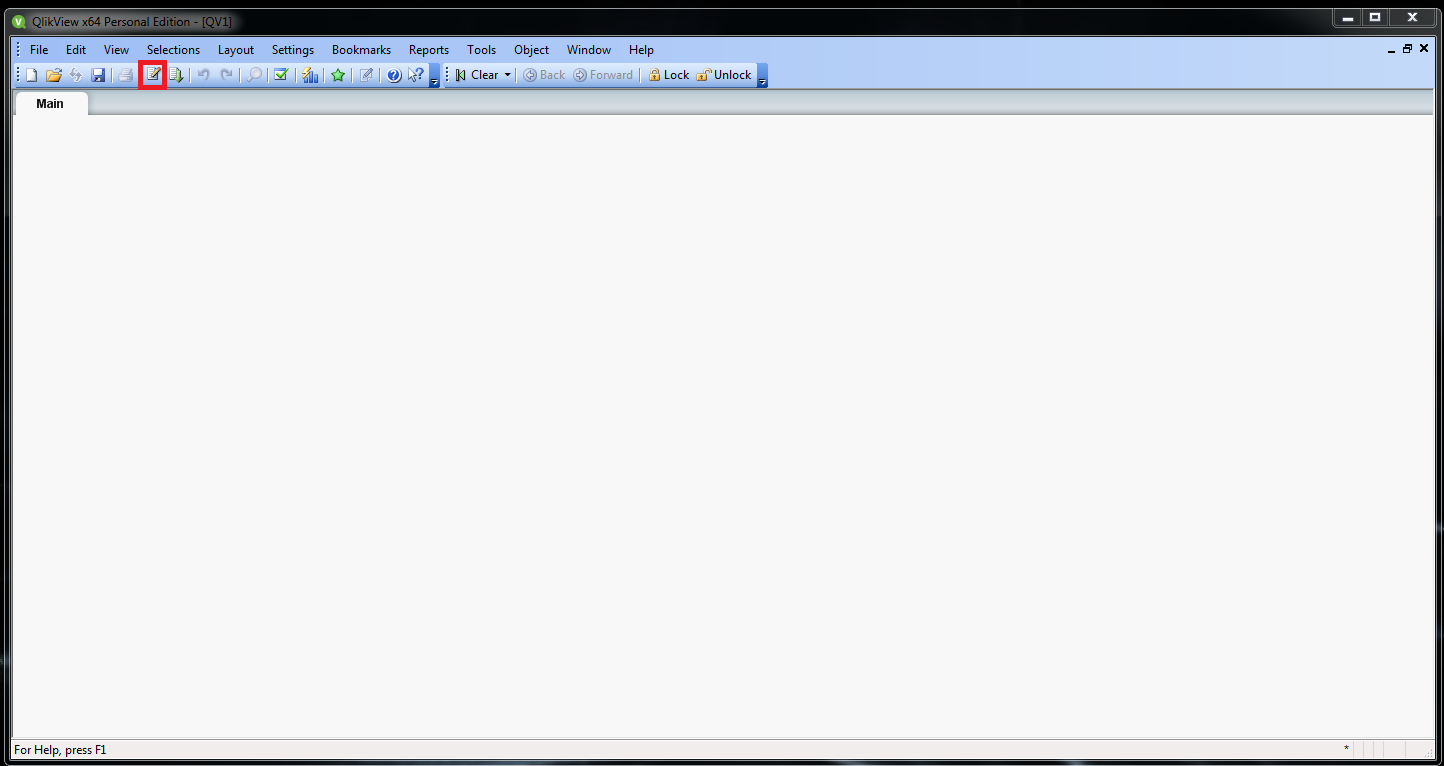Viewport: 1444px width, 766px height.
Task: Open the Object menu
Action: pyautogui.click(x=531, y=50)
